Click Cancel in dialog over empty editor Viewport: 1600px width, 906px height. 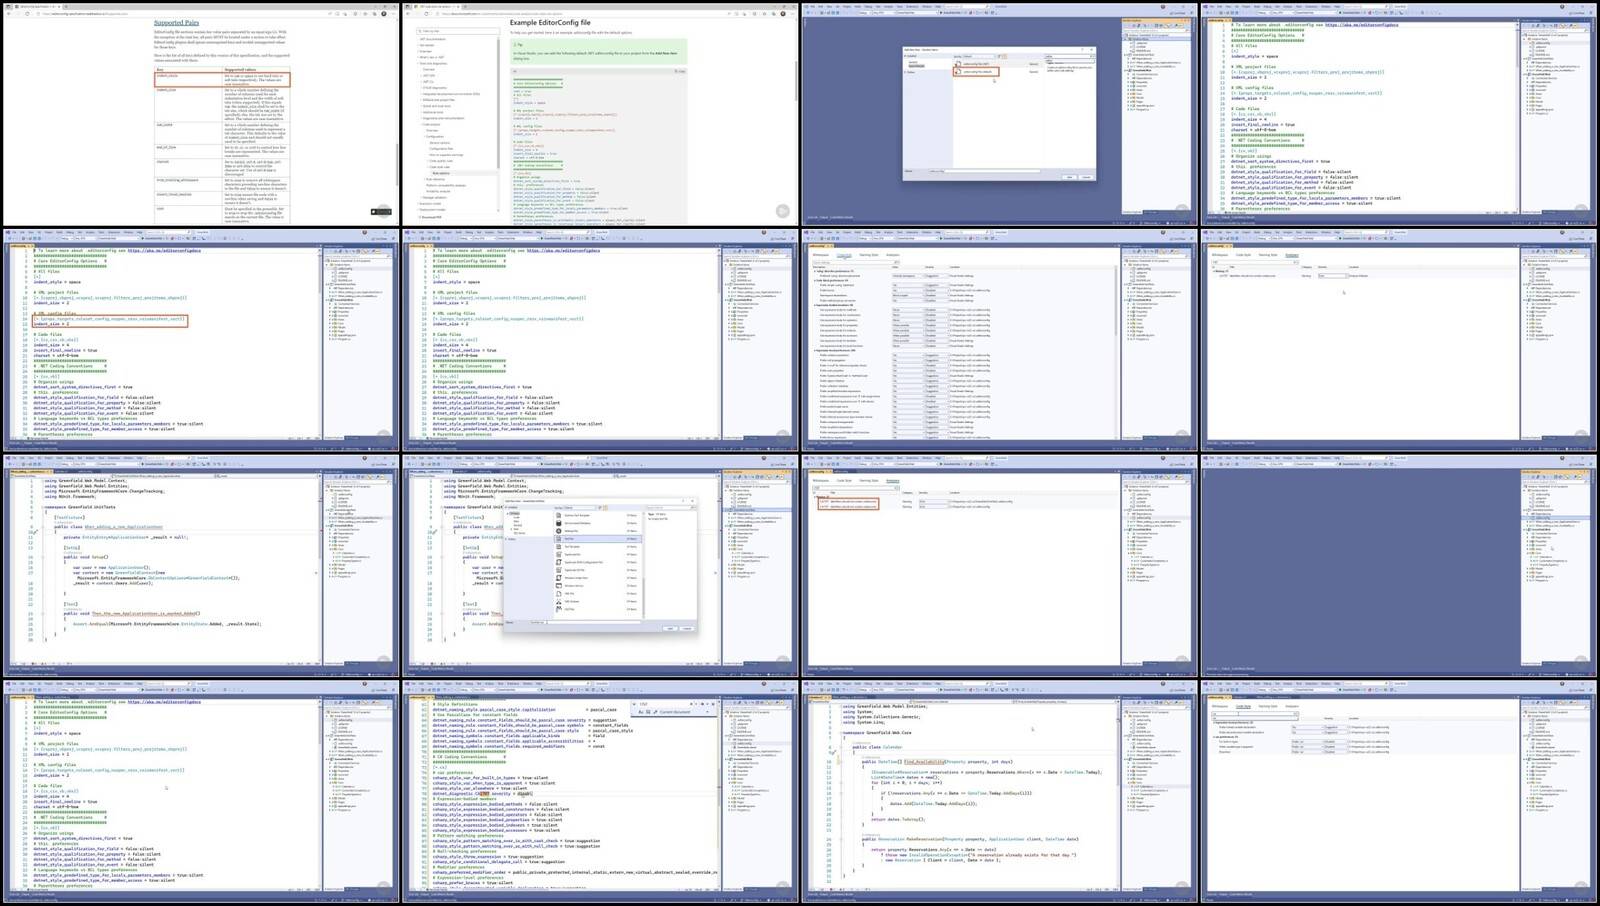[1086, 177]
